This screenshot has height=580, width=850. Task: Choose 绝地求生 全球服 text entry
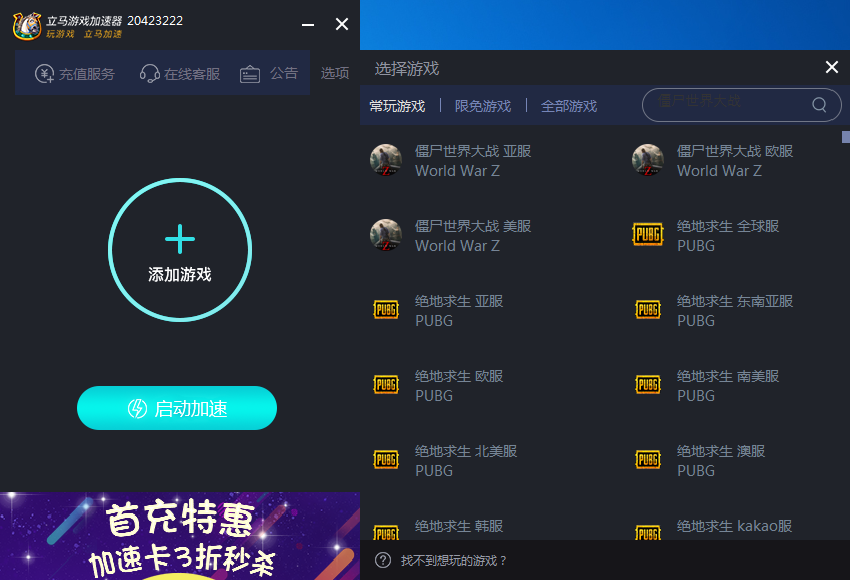(x=728, y=235)
